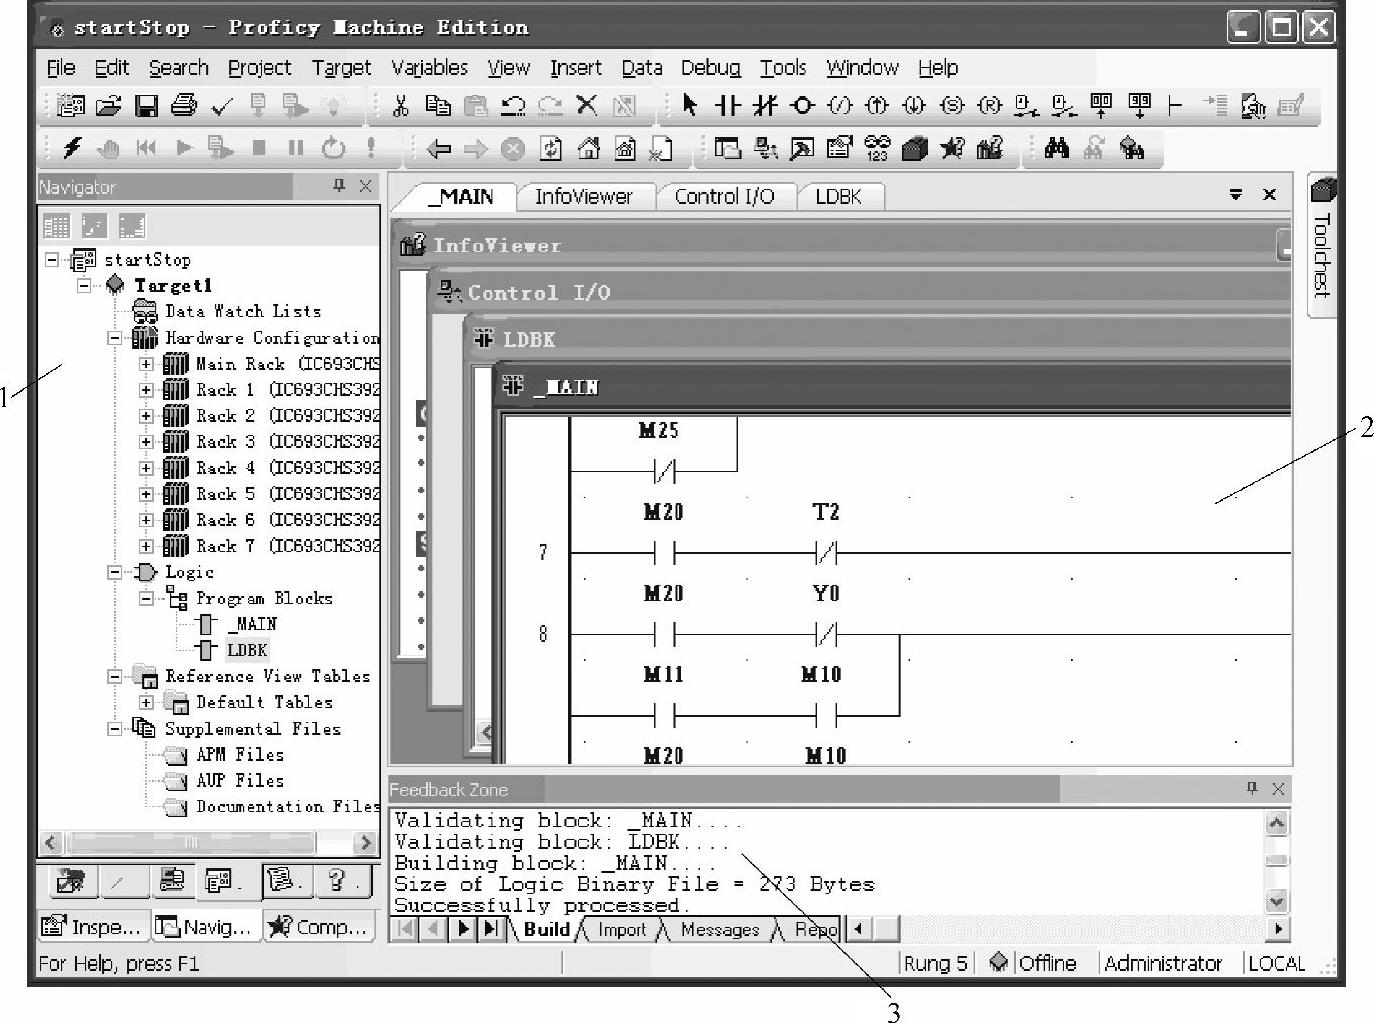Save the project with the floppy disk icon

[x=147, y=105]
